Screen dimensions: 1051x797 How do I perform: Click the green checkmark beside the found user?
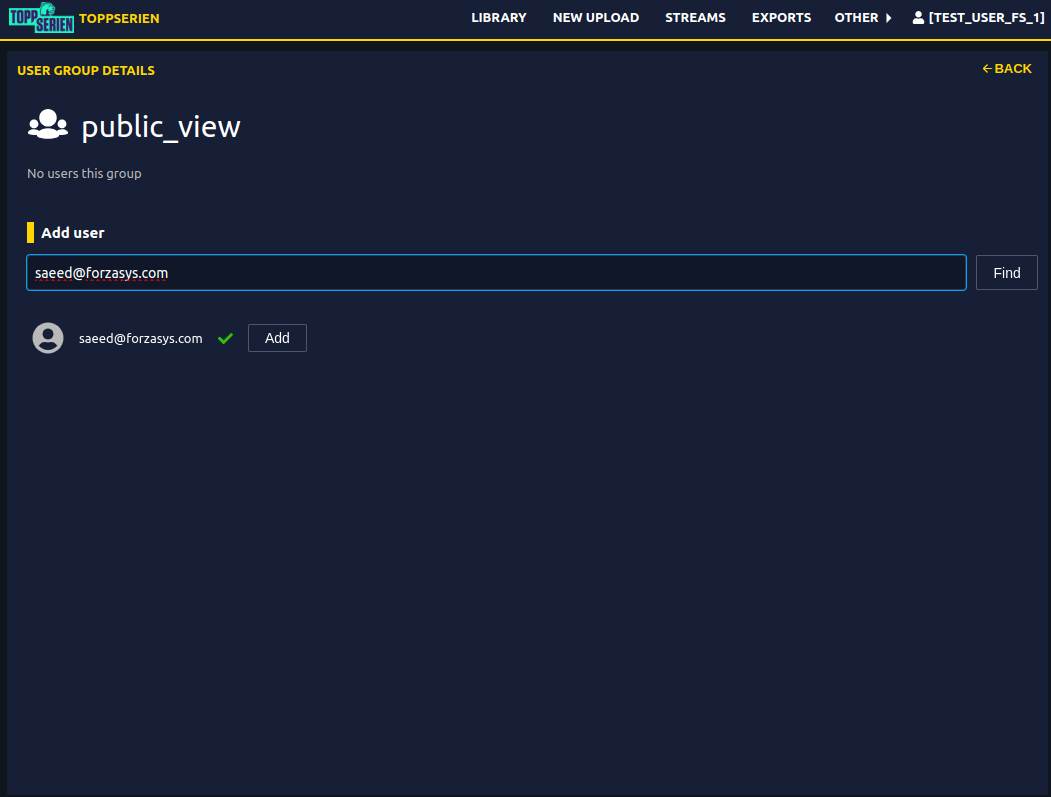(x=224, y=338)
